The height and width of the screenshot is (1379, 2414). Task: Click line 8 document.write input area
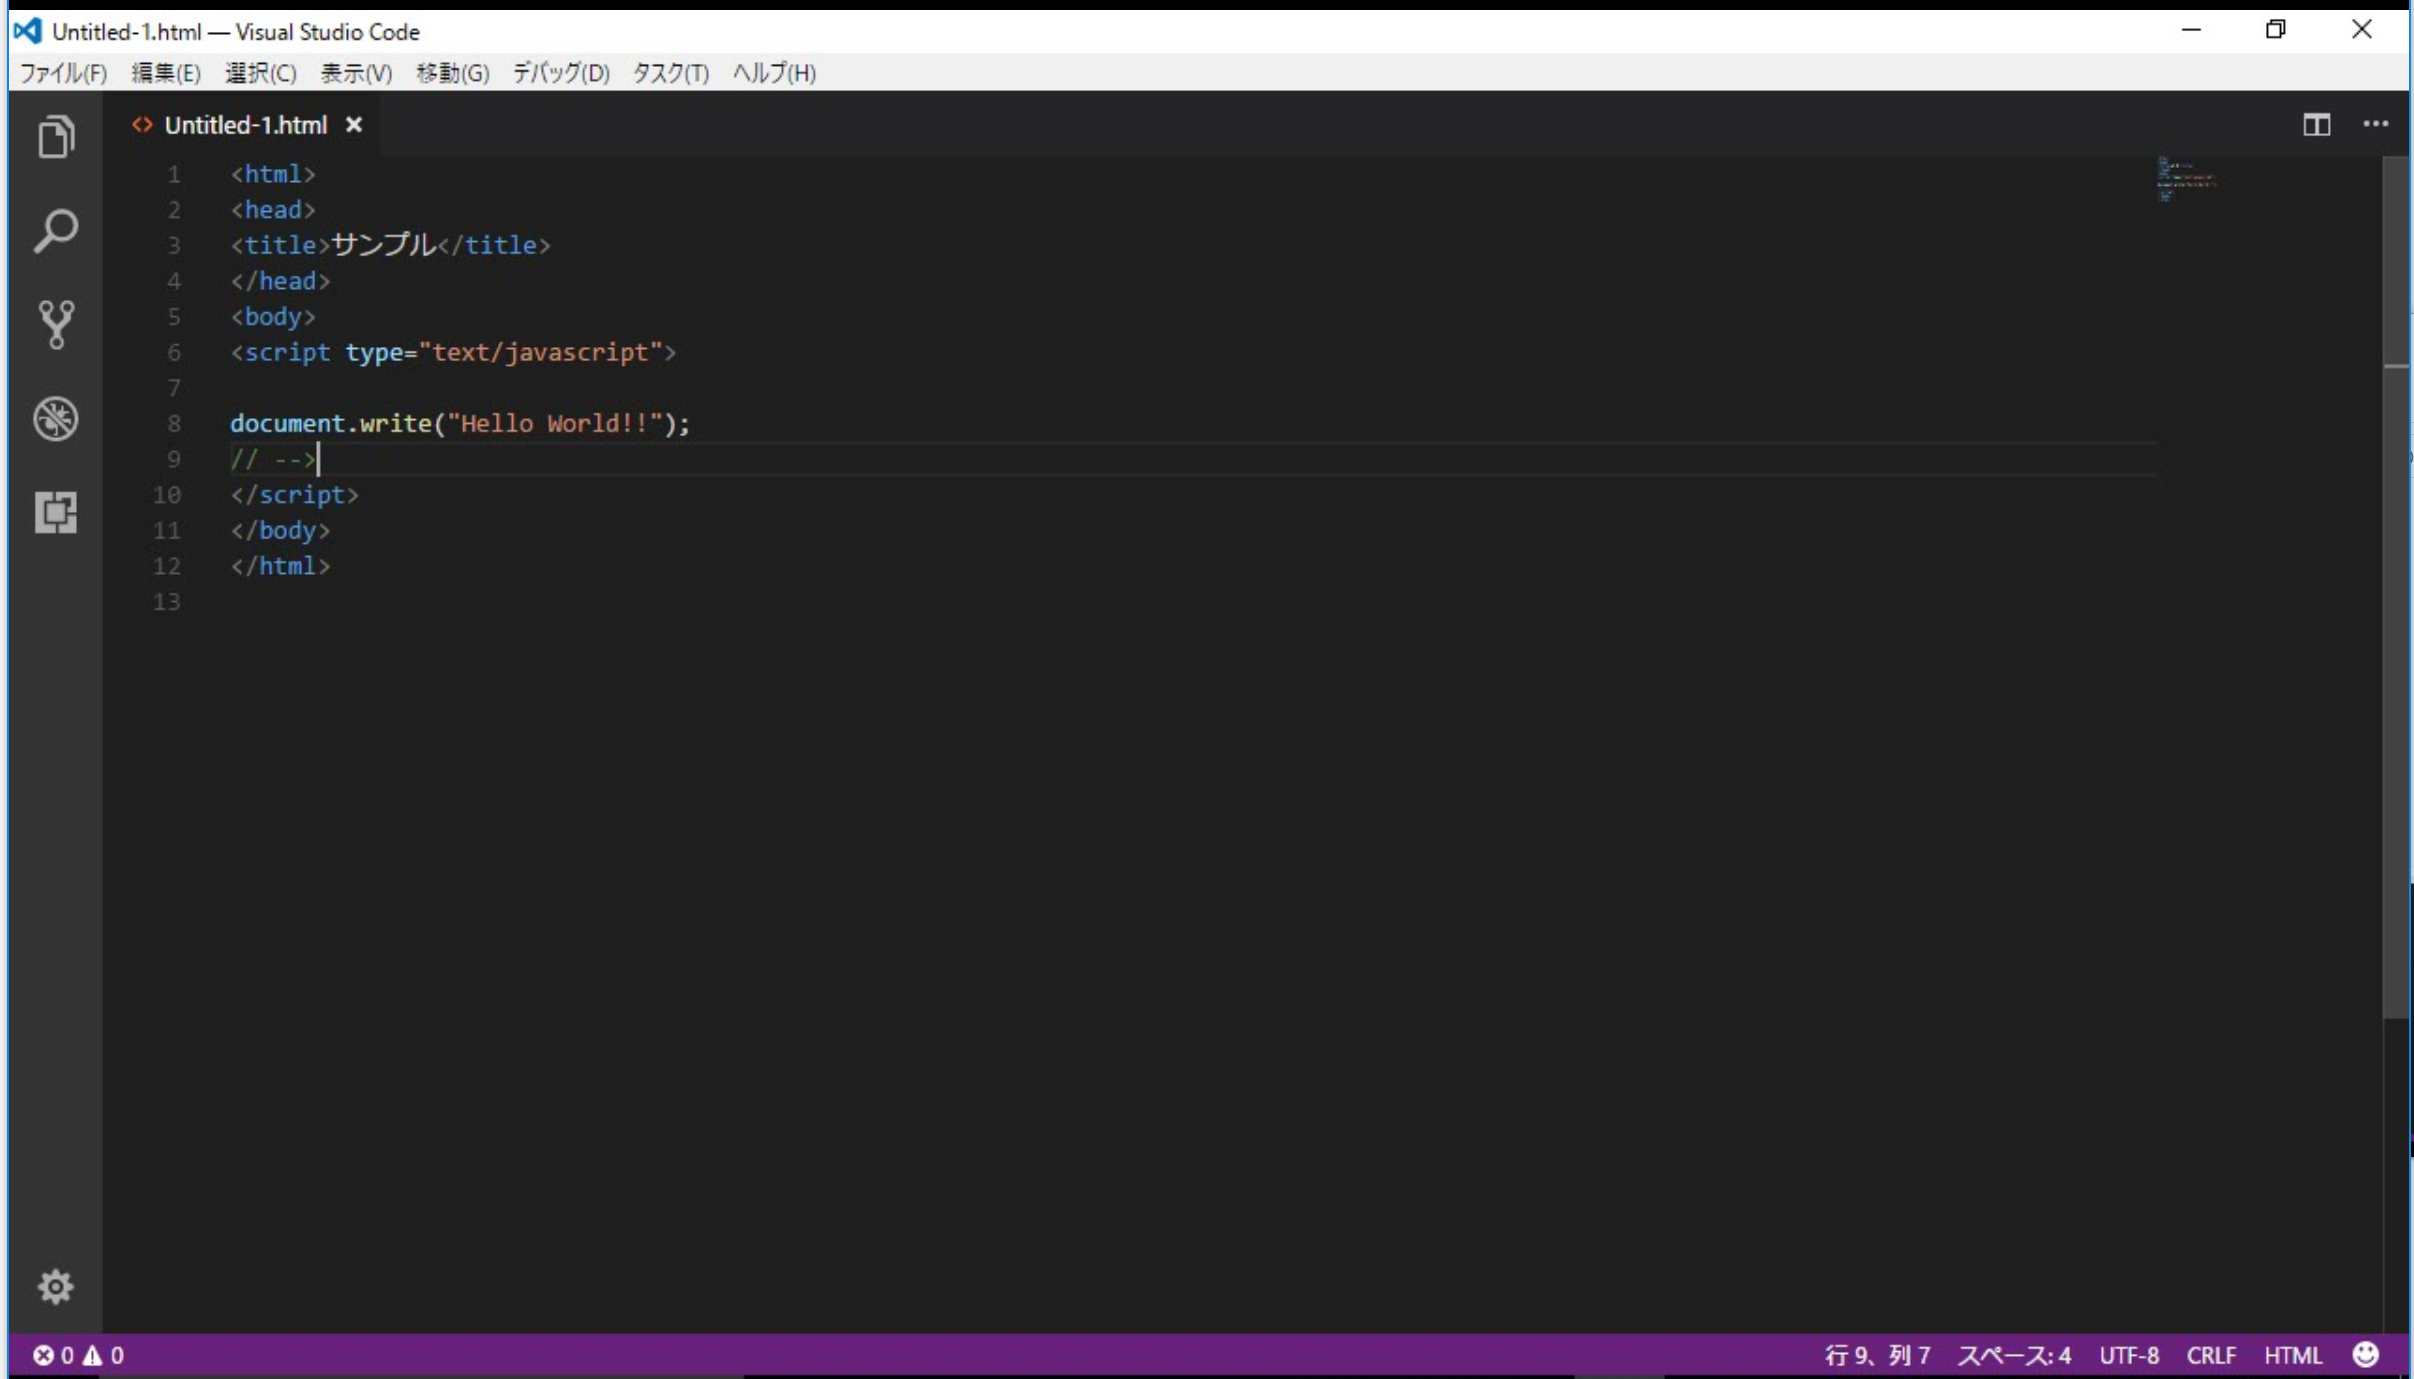pyautogui.click(x=459, y=423)
